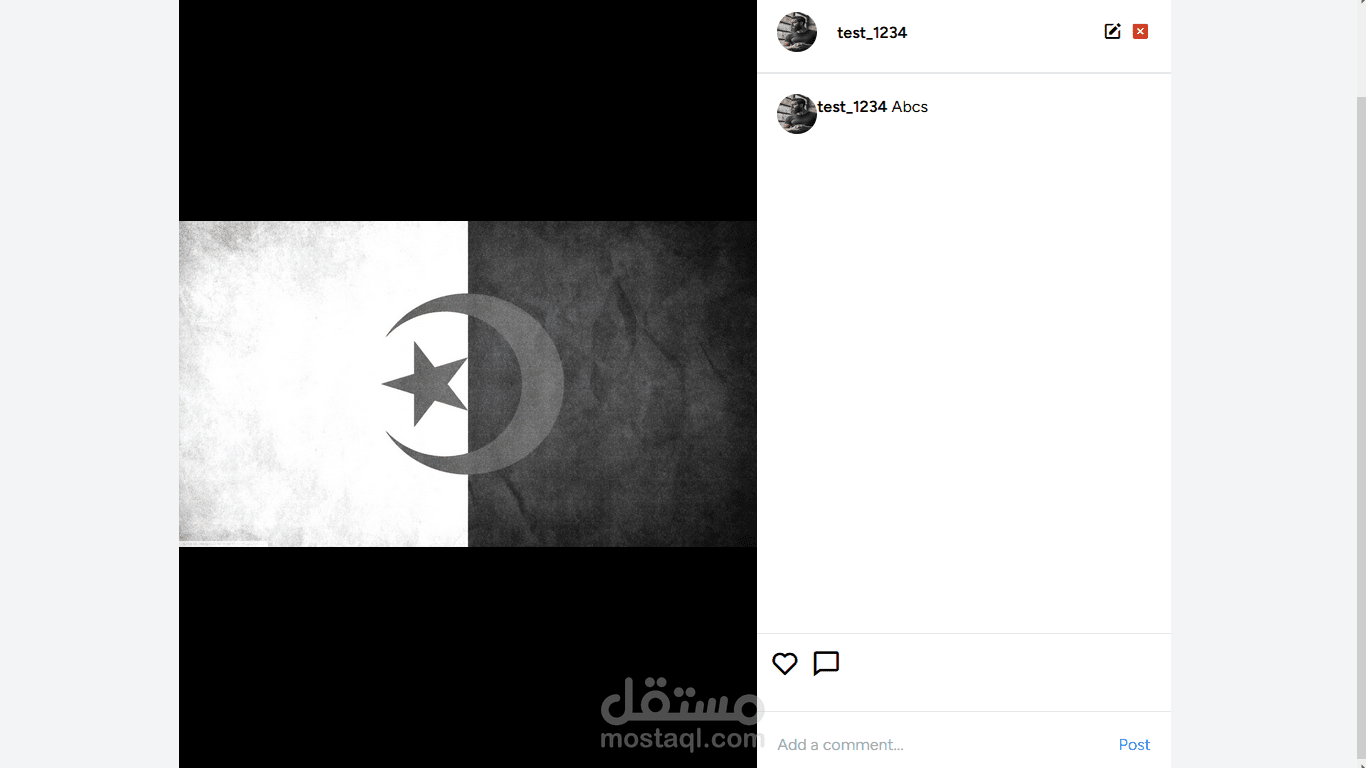This screenshot has width=1366, height=768.
Task: Click the Algerian flag post image
Action: (468, 384)
